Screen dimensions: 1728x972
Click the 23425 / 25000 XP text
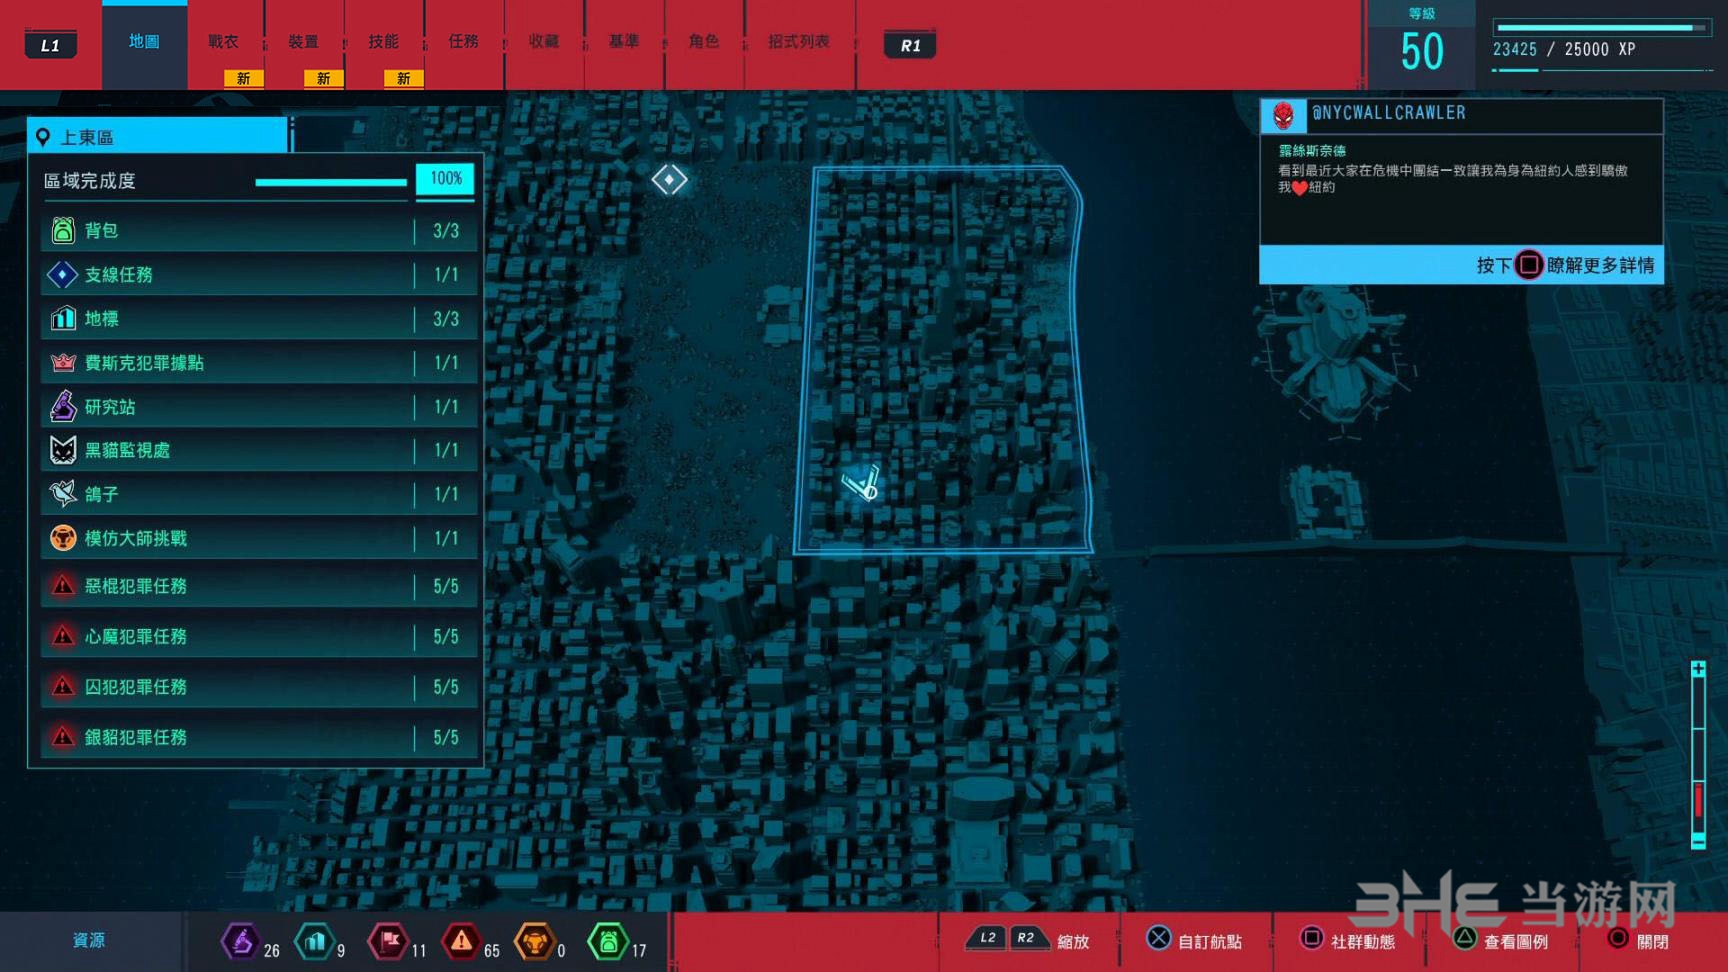[1564, 49]
